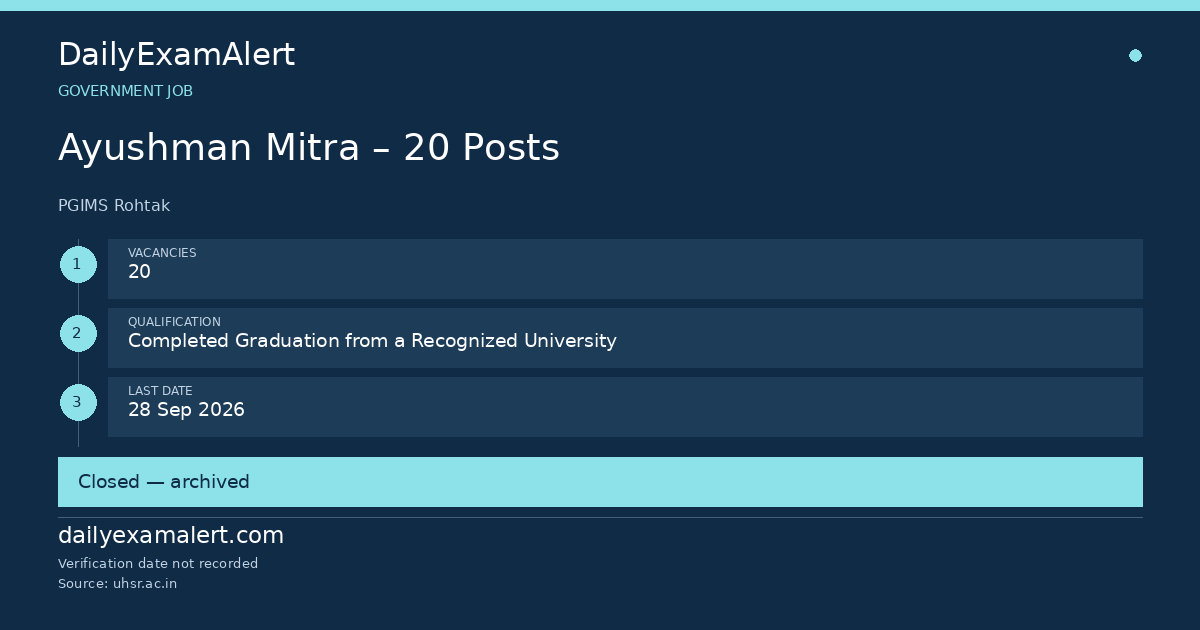Screen dimensions: 1200x630
Task: Click the LAST DATE label
Action: pyautogui.click(x=160, y=391)
